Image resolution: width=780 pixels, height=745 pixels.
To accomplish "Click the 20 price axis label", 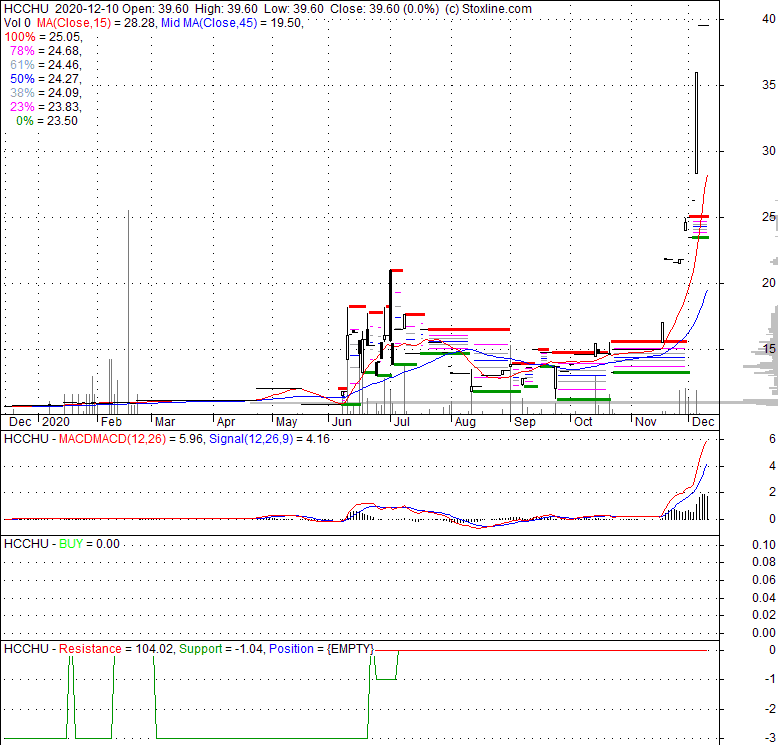I will tap(769, 283).
